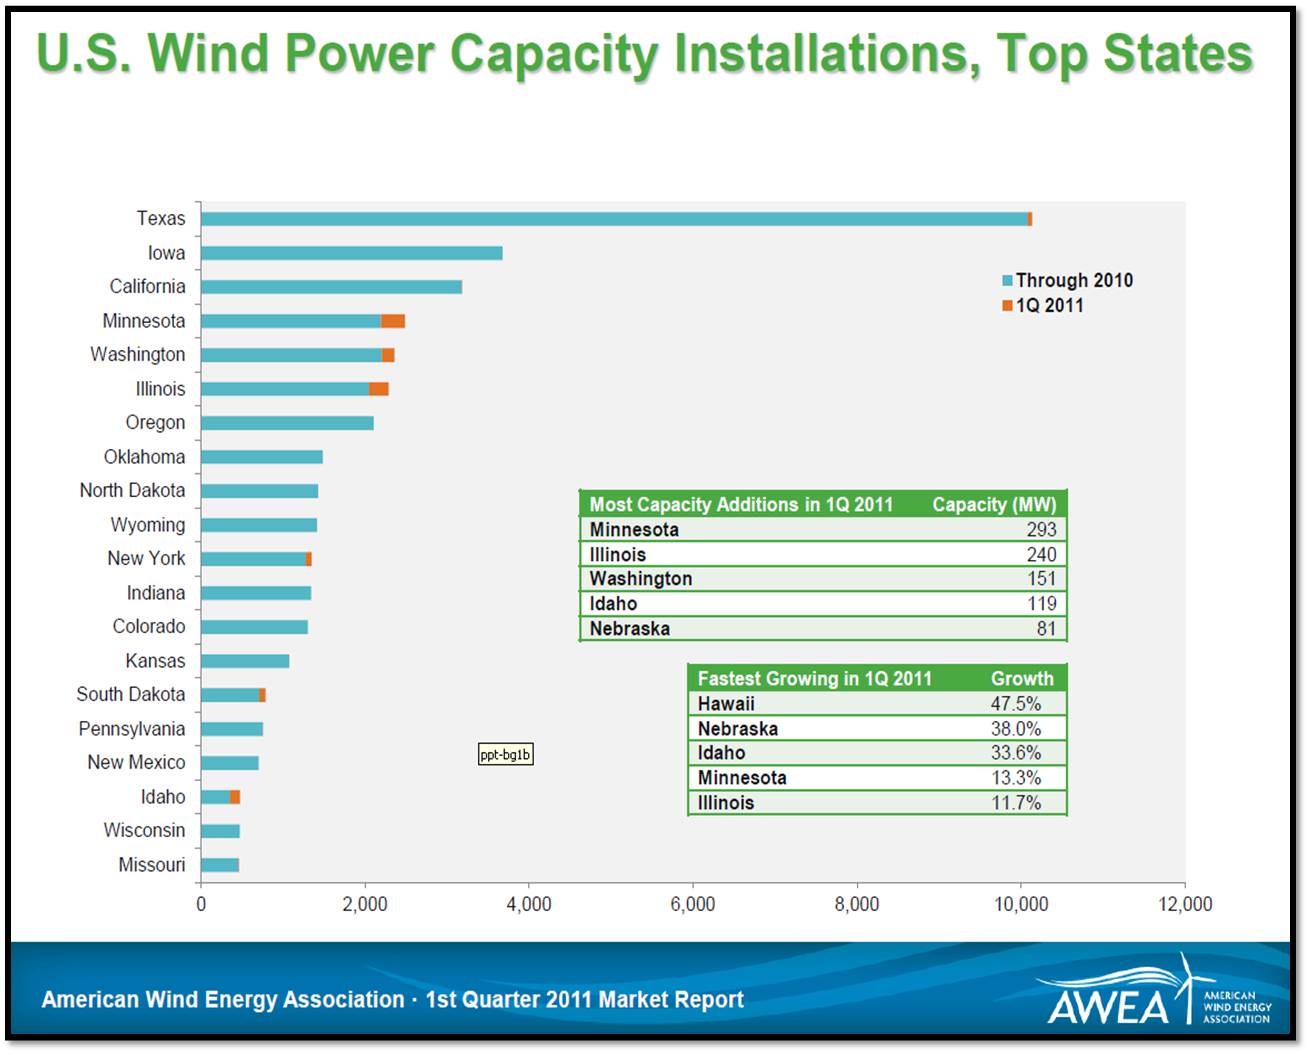This screenshot has width=1309, height=1055.
Task: Click the teal 'Through 2010' legend swatch
Action: (x=1007, y=281)
